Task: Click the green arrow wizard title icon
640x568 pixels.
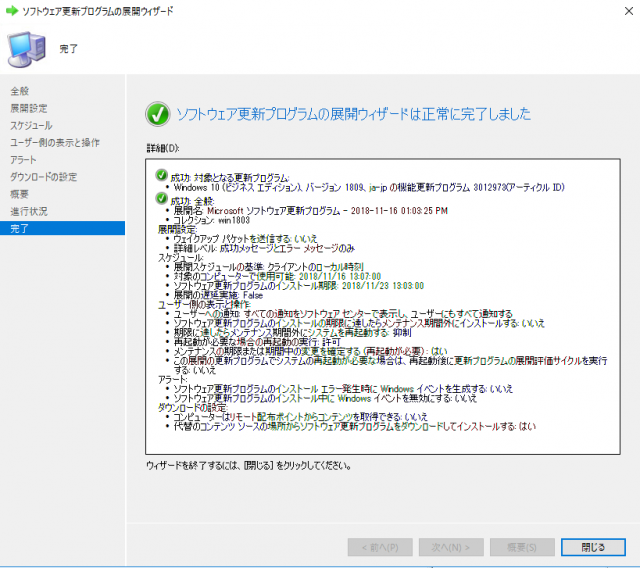Action: 11,10
